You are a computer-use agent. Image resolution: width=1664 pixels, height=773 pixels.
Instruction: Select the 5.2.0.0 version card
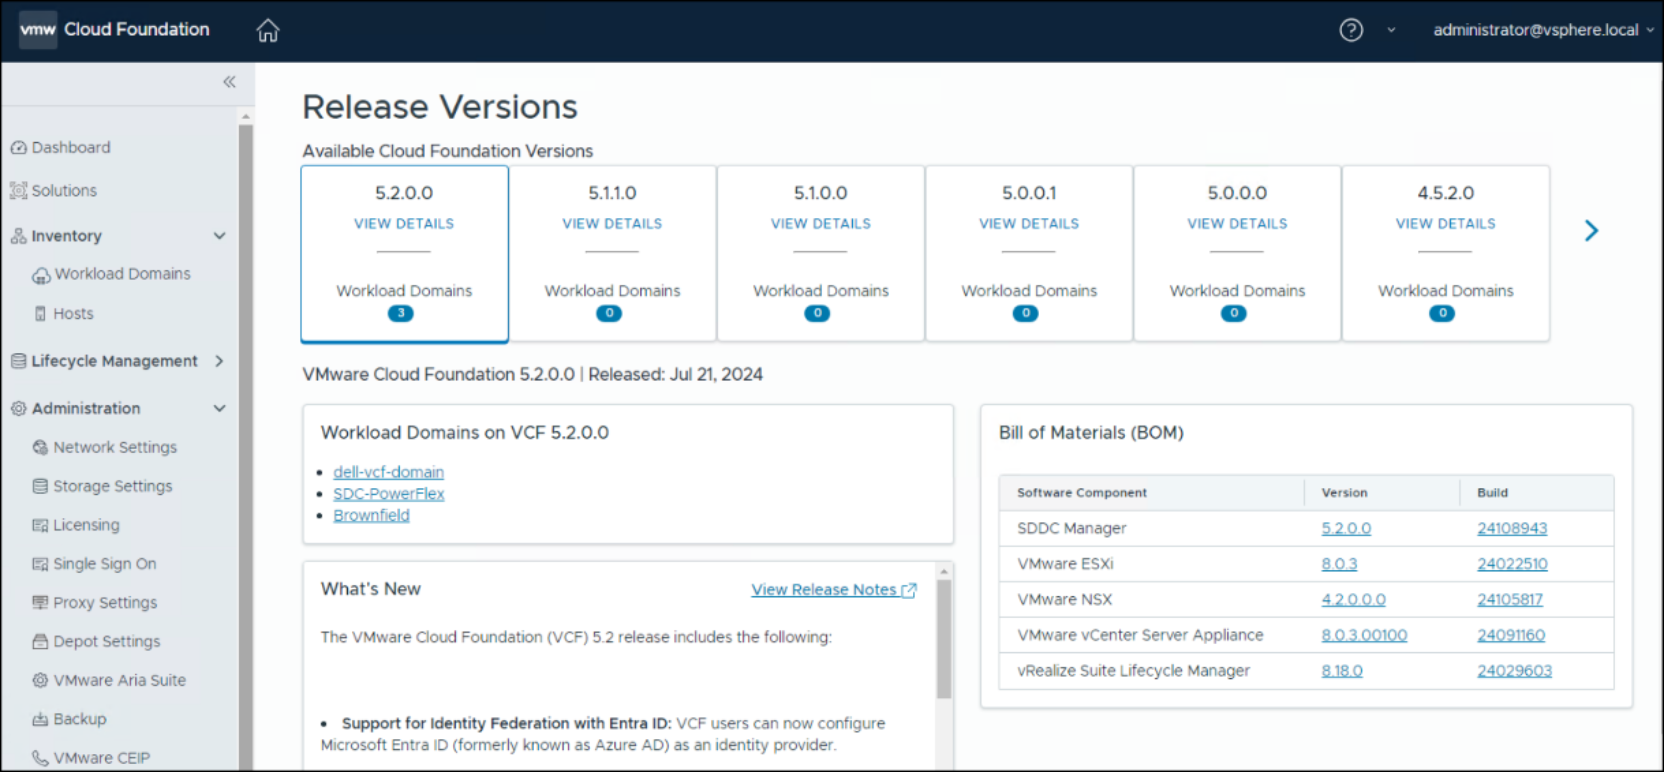[x=405, y=254]
